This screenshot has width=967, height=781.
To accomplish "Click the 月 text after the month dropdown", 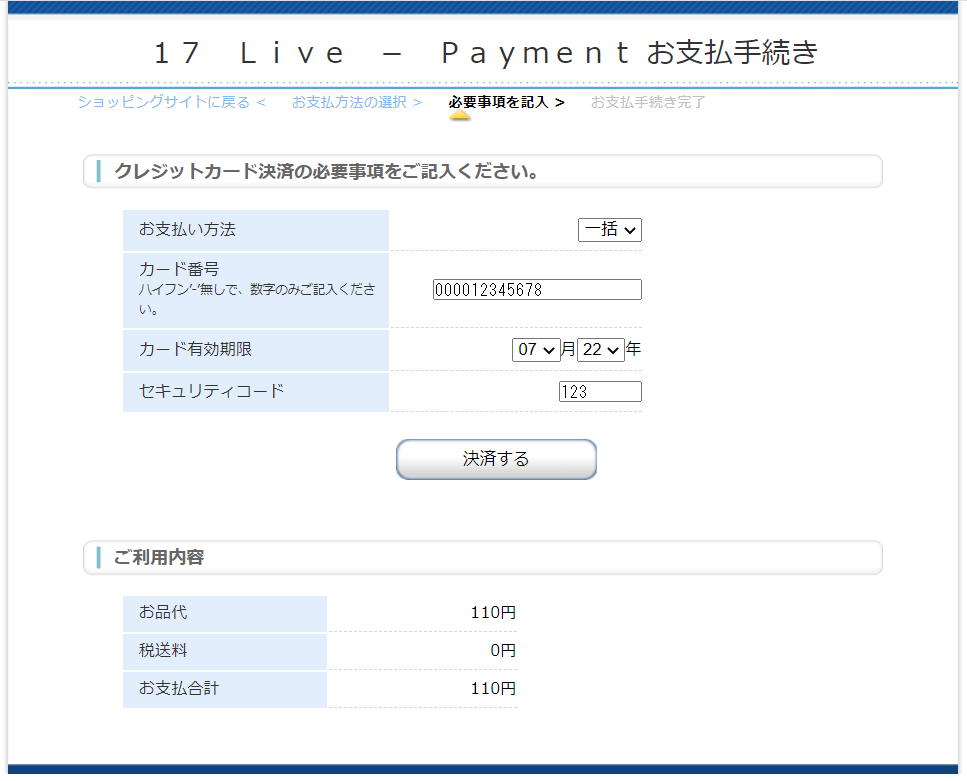I will (568, 350).
